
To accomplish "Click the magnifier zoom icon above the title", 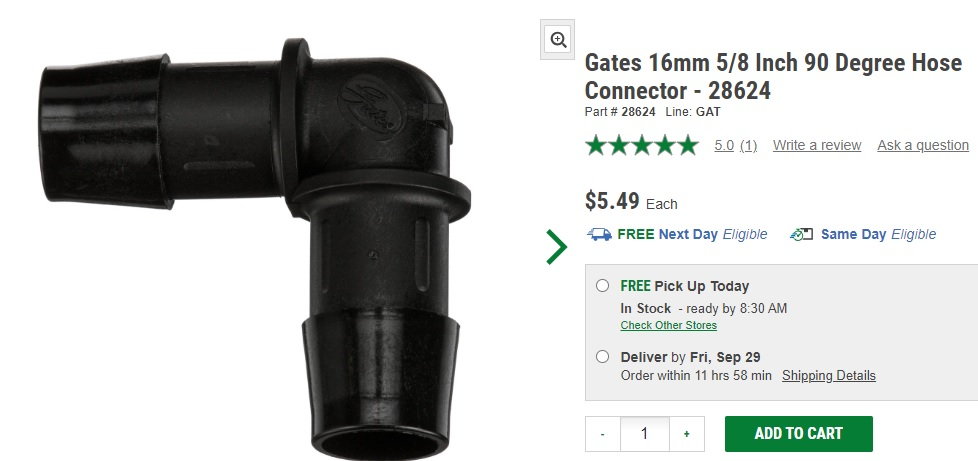I will [558, 40].
